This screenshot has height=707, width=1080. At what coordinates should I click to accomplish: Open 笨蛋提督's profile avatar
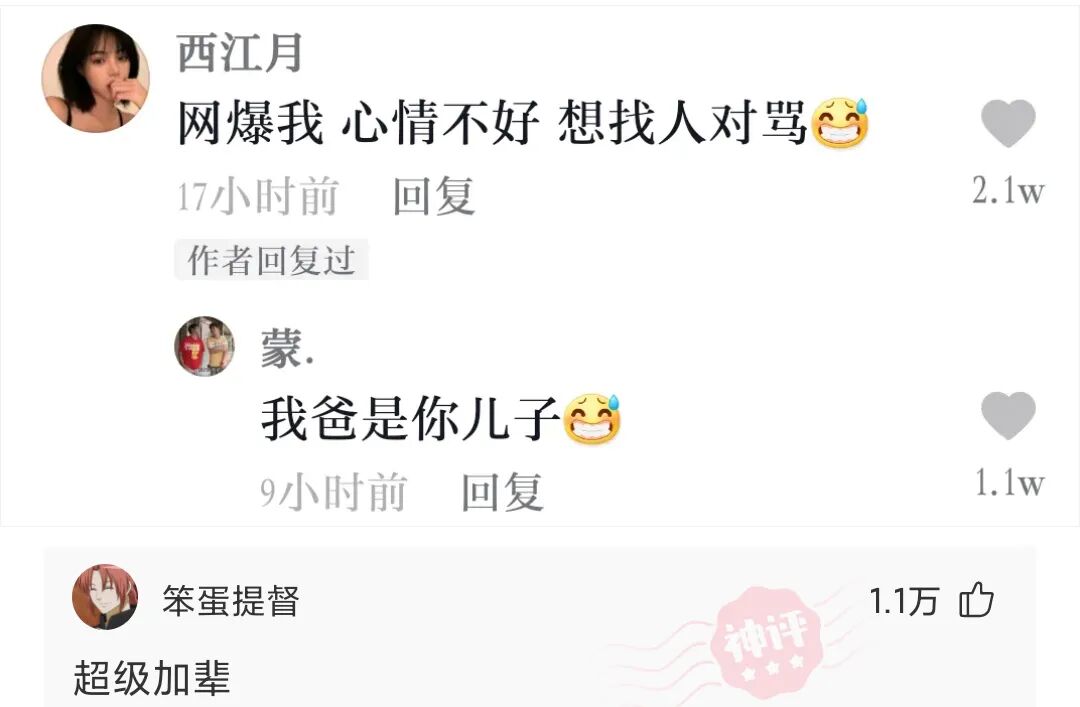(105, 597)
